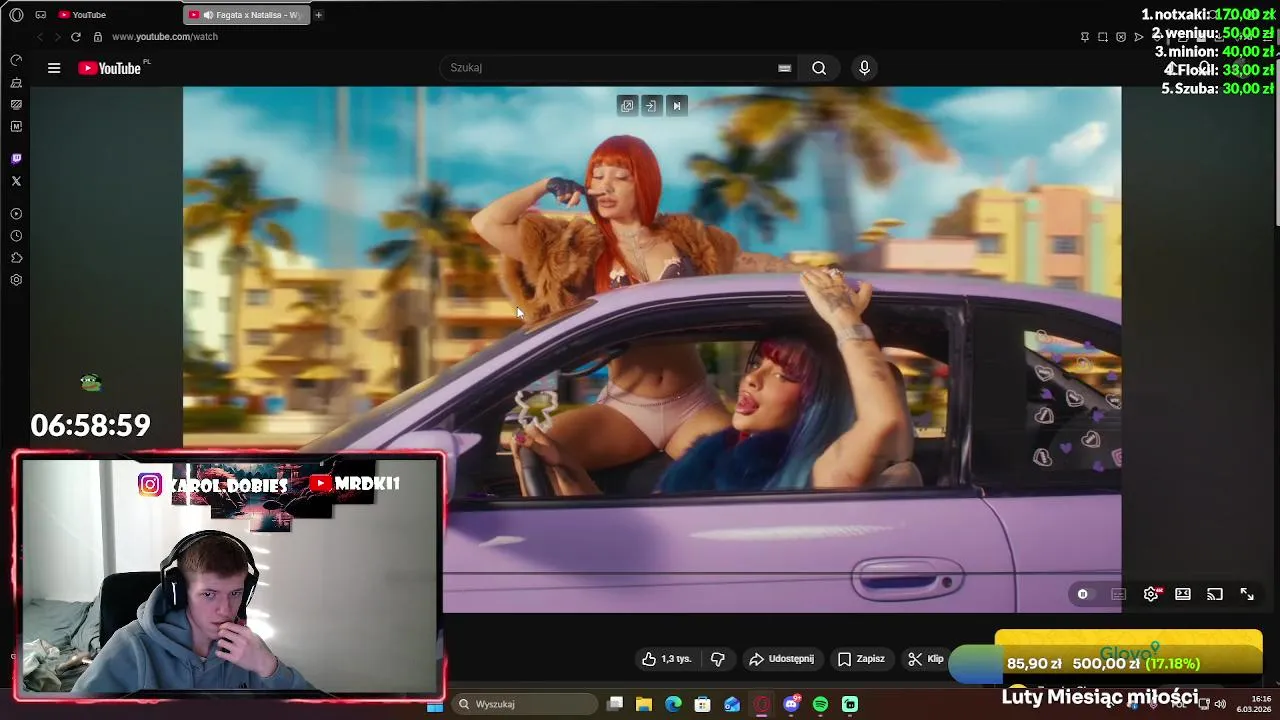Go to YouTube home via the logo
The width and height of the screenshot is (1280, 720).
coord(110,68)
